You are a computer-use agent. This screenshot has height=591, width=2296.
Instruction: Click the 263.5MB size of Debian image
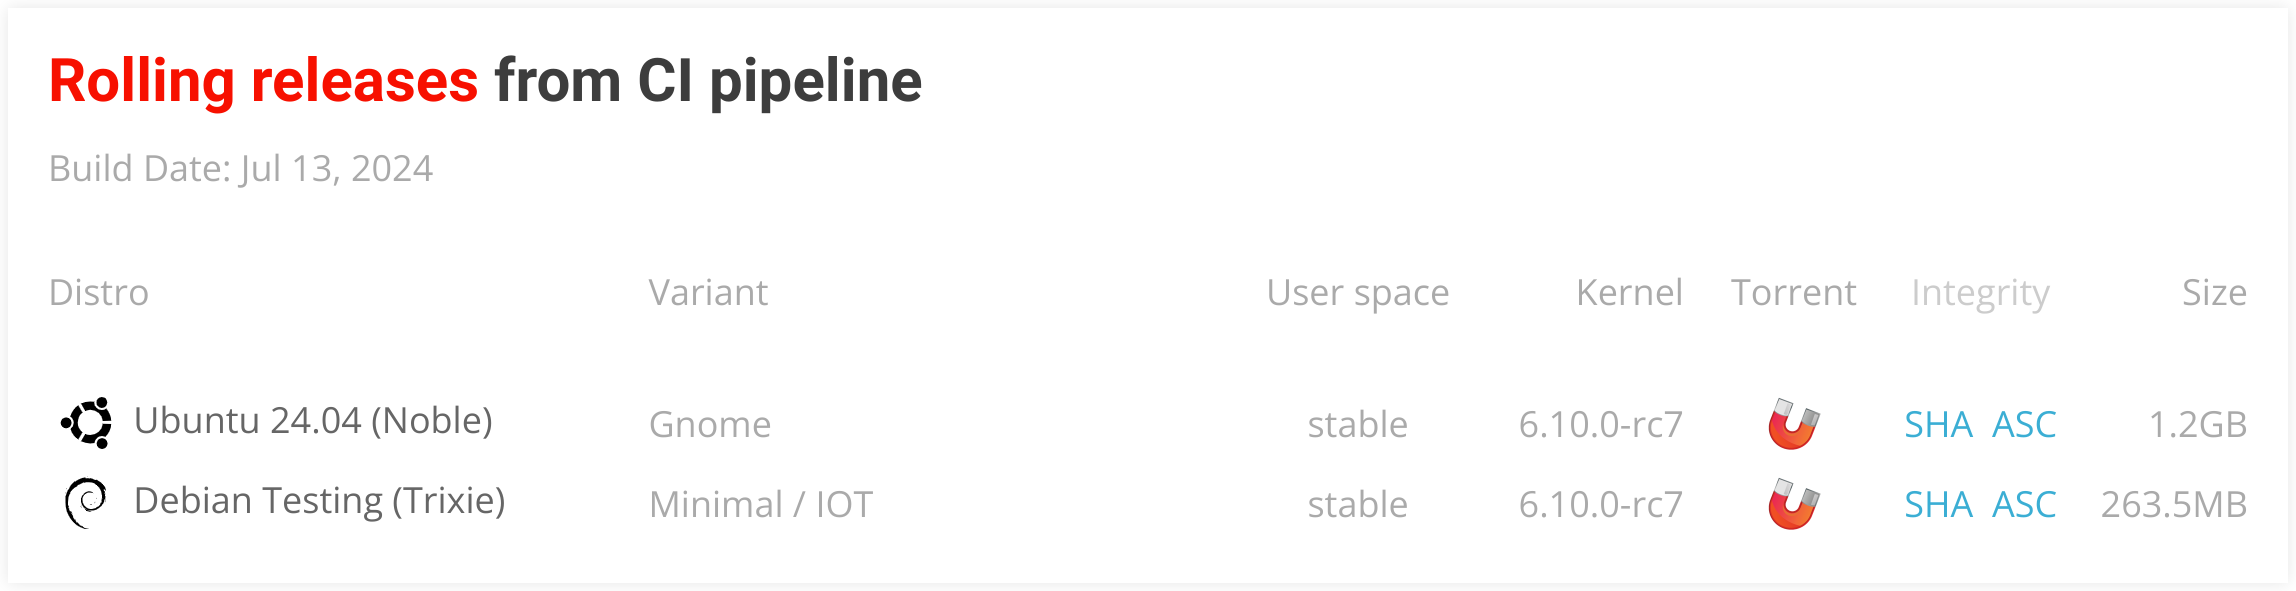click(x=2173, y=505)
